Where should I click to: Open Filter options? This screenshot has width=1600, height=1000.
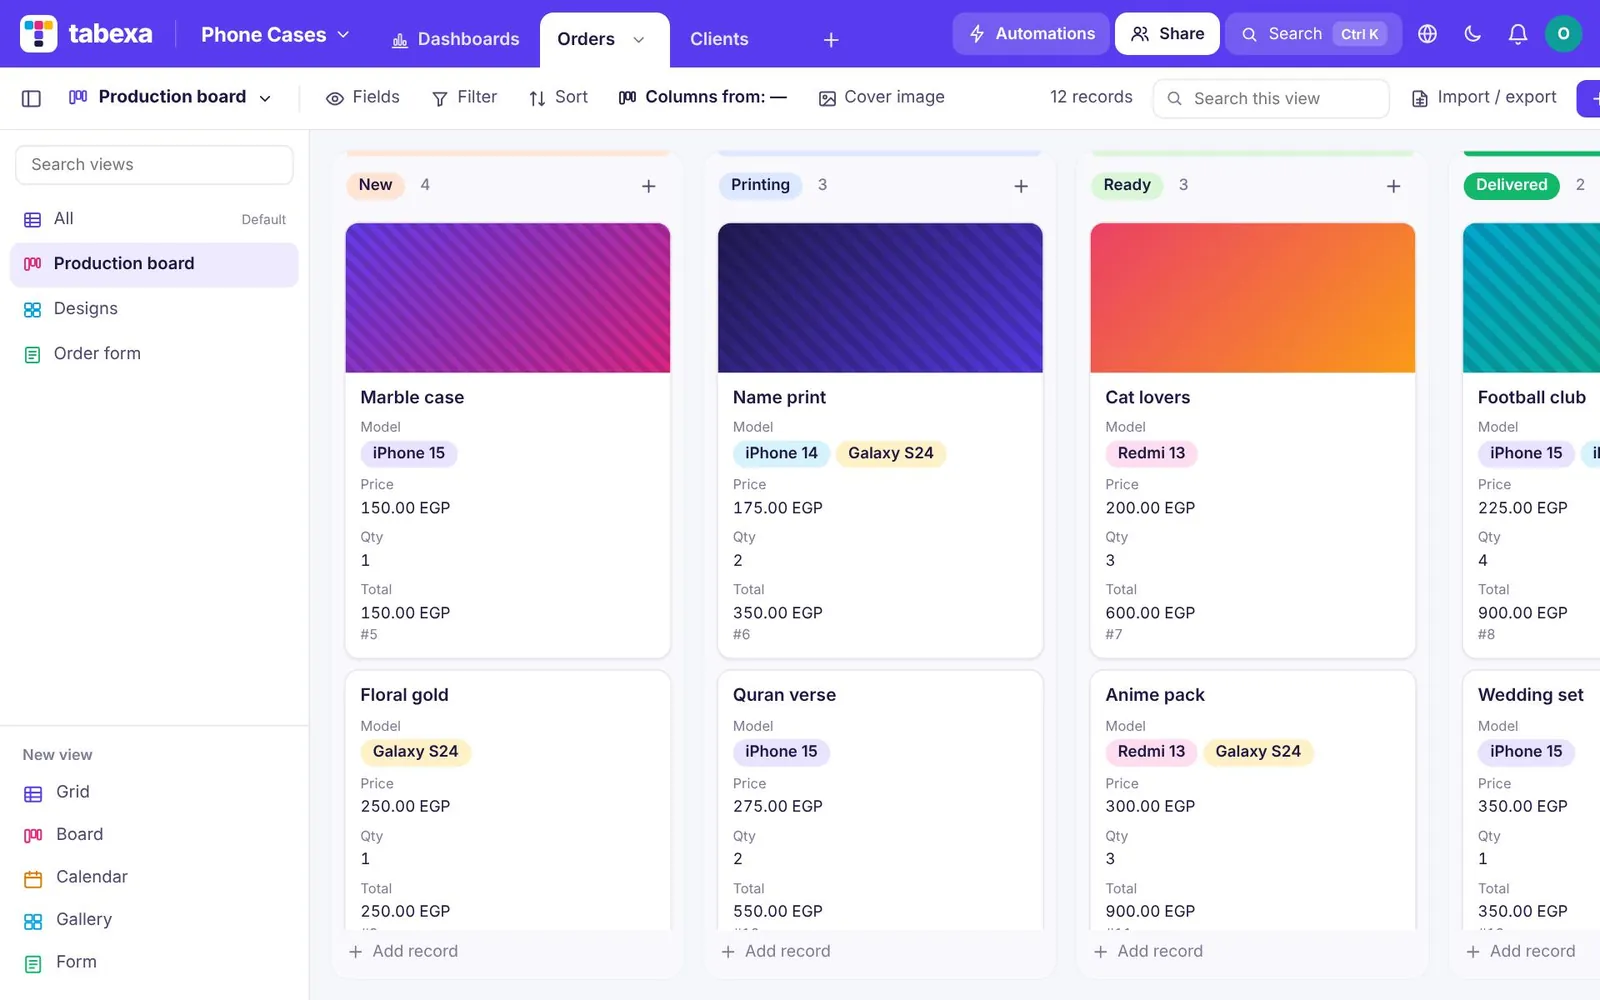point(464,97)
